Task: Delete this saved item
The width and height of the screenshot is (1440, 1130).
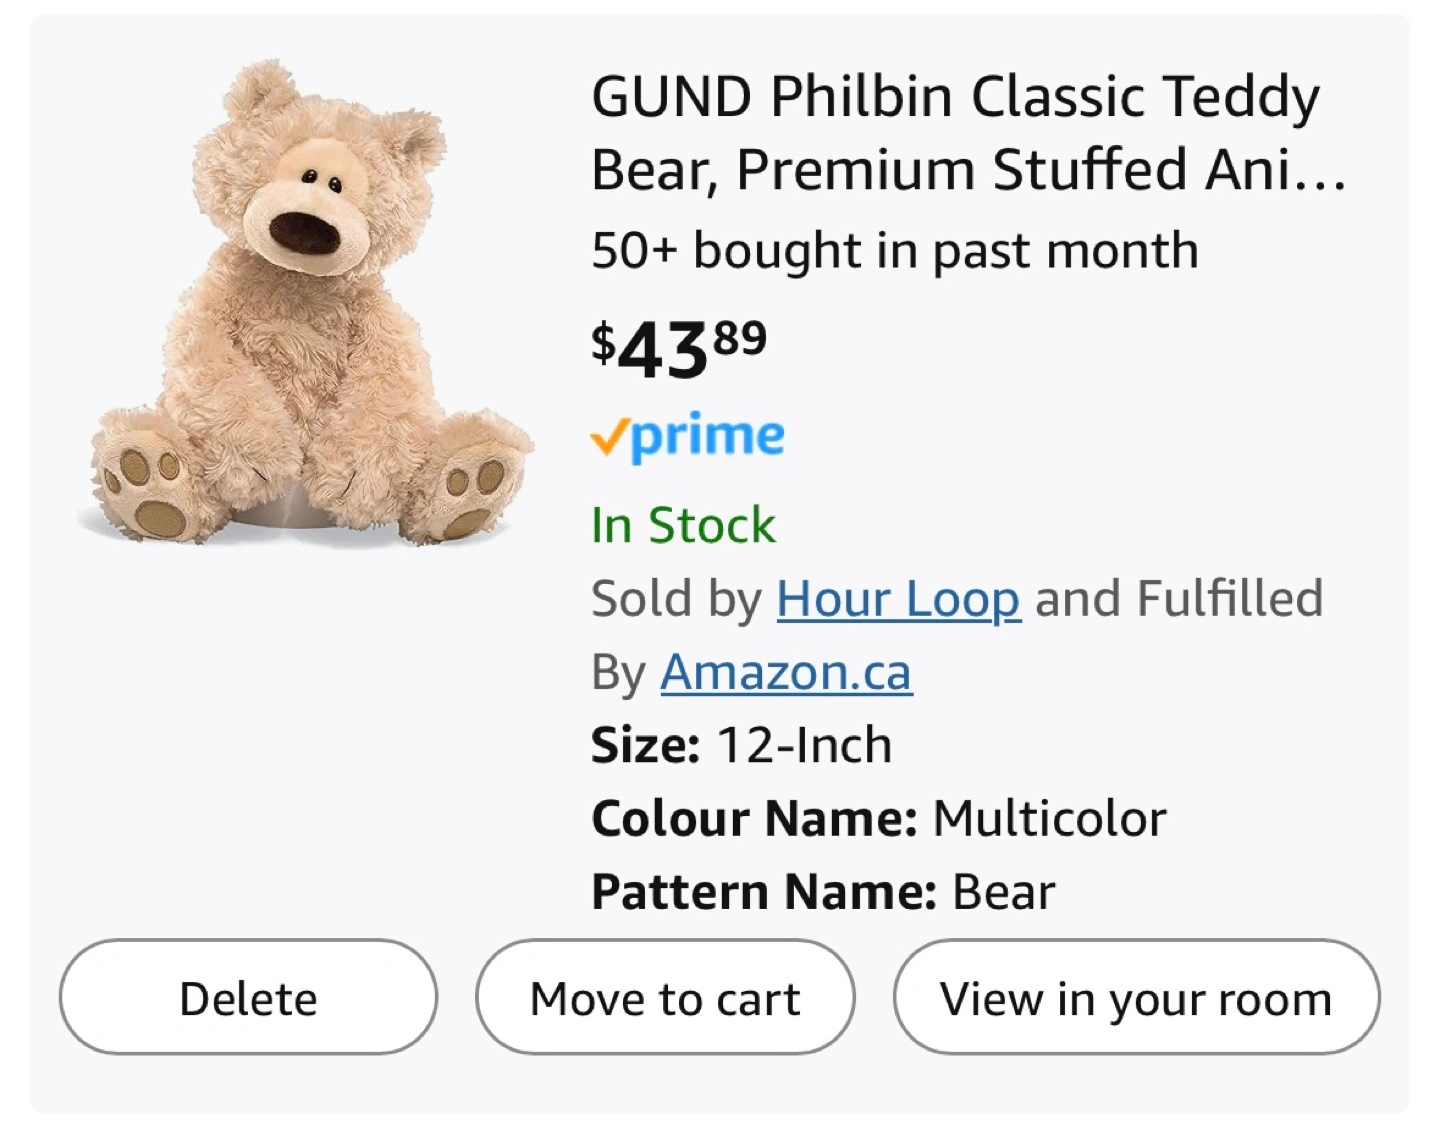Action: pyautogui.click(x=248, y=997)
